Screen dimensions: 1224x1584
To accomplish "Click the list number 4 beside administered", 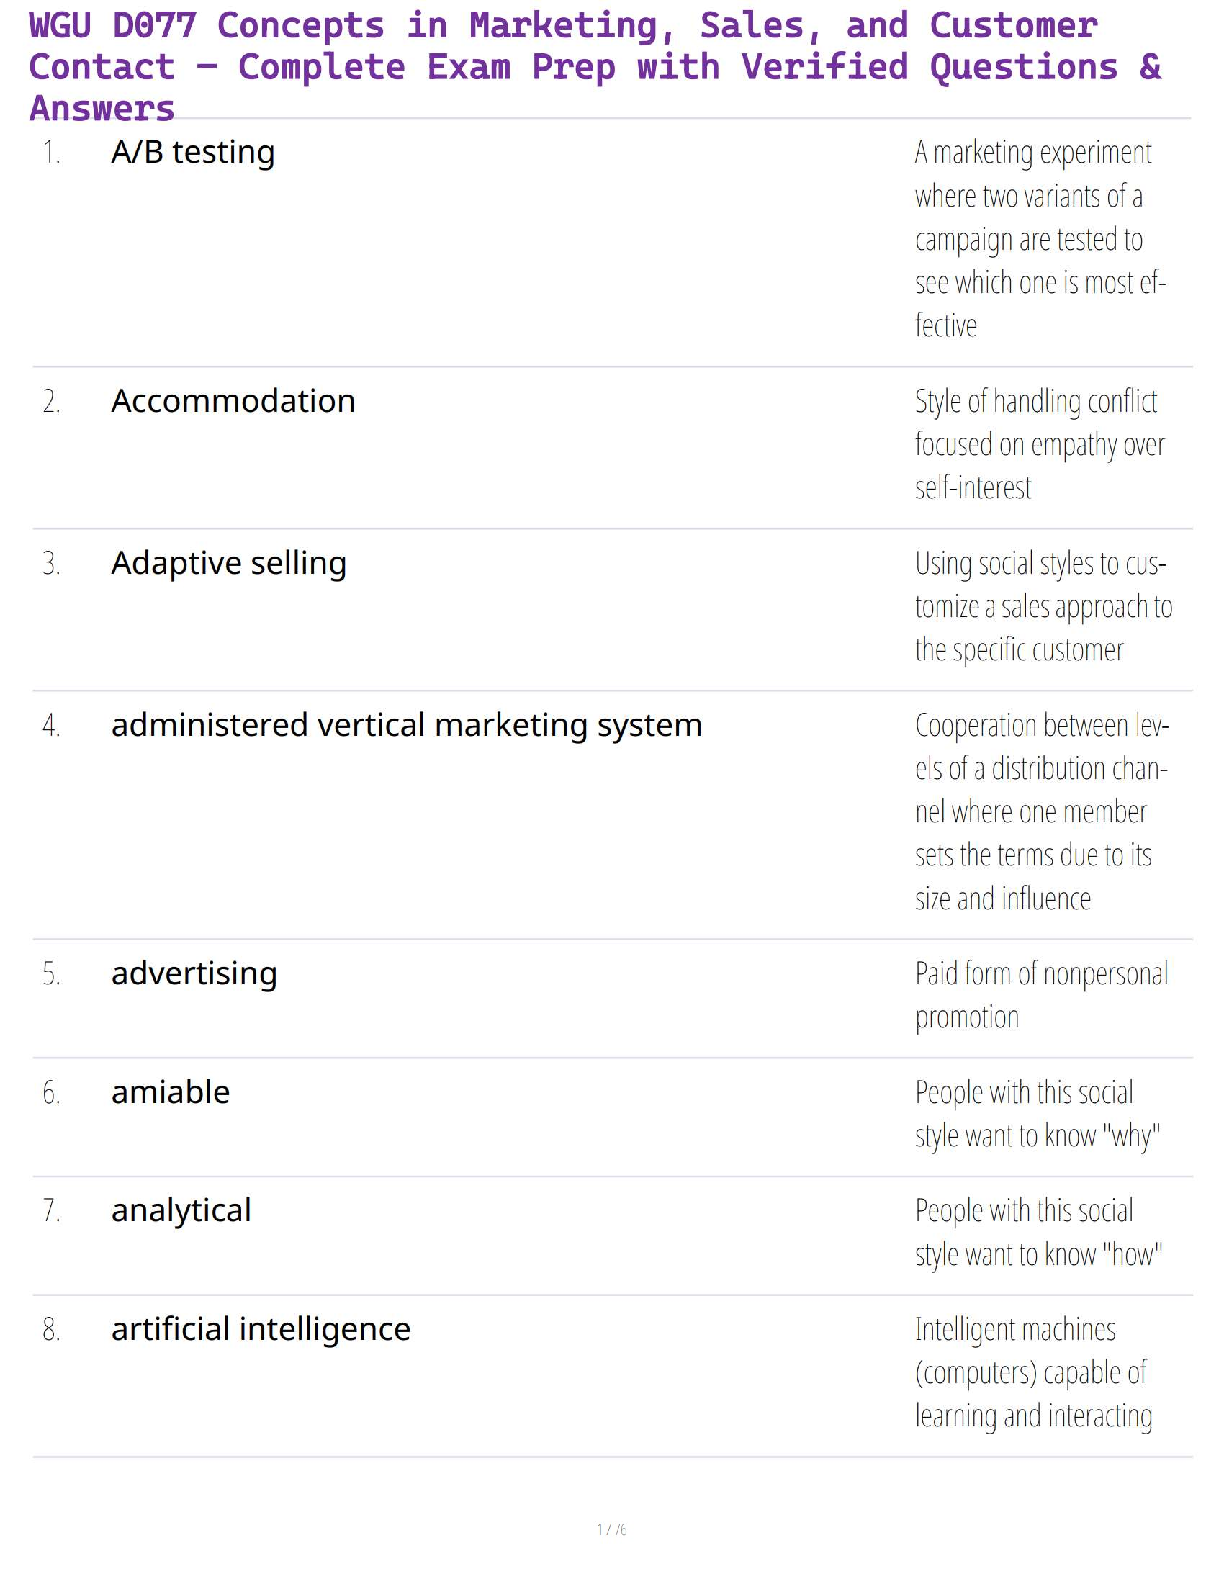I will coord(51,725).
